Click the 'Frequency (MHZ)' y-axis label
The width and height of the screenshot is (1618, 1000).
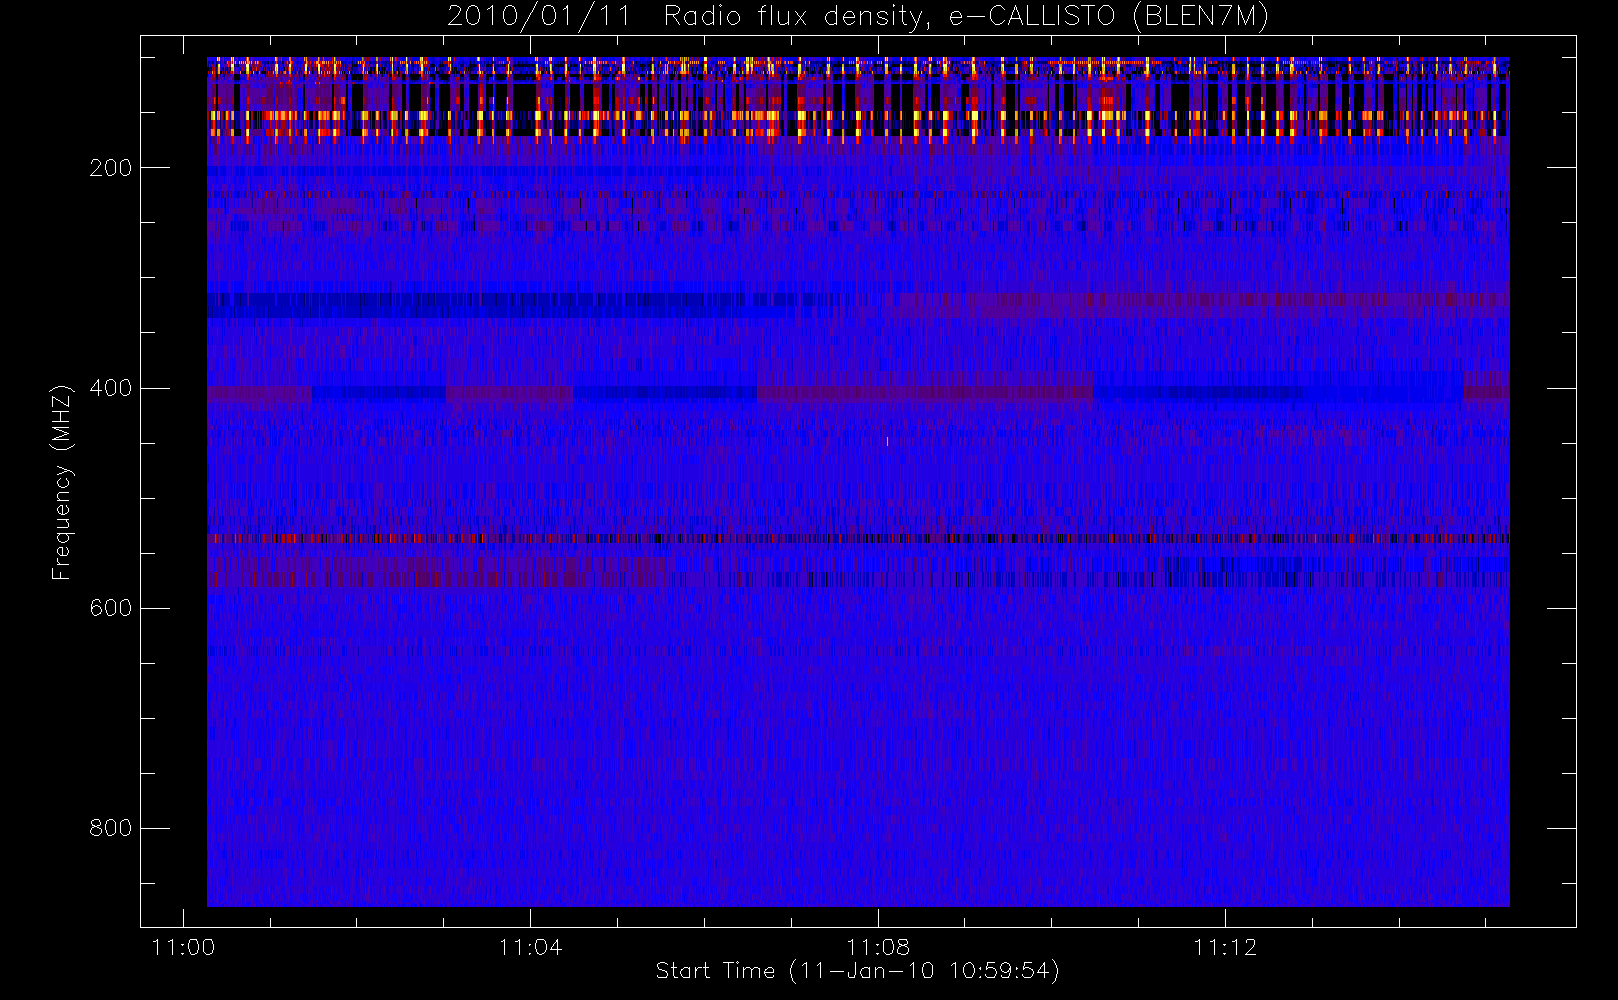click(x=62, y=482)
